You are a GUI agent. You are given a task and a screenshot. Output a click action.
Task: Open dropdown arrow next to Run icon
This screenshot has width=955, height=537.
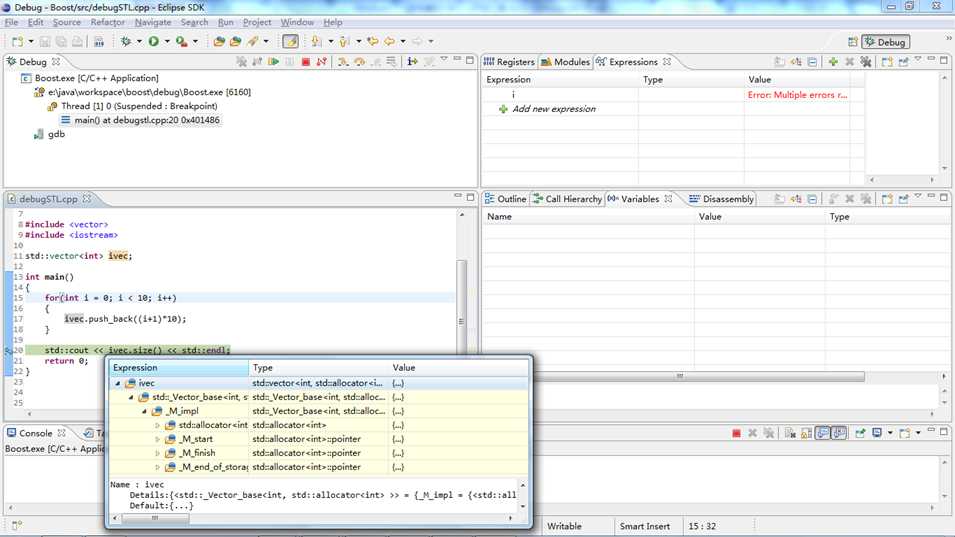pyautogui.click(x=167, y=41)
